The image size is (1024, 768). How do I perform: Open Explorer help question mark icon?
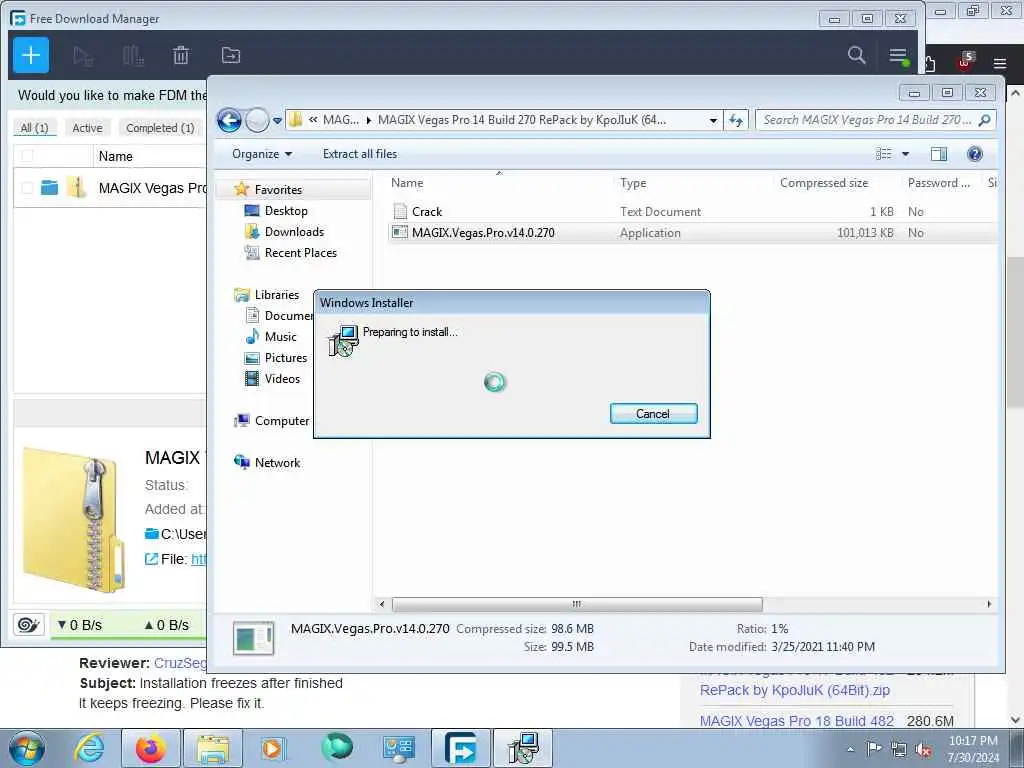(x=974, y=154)
